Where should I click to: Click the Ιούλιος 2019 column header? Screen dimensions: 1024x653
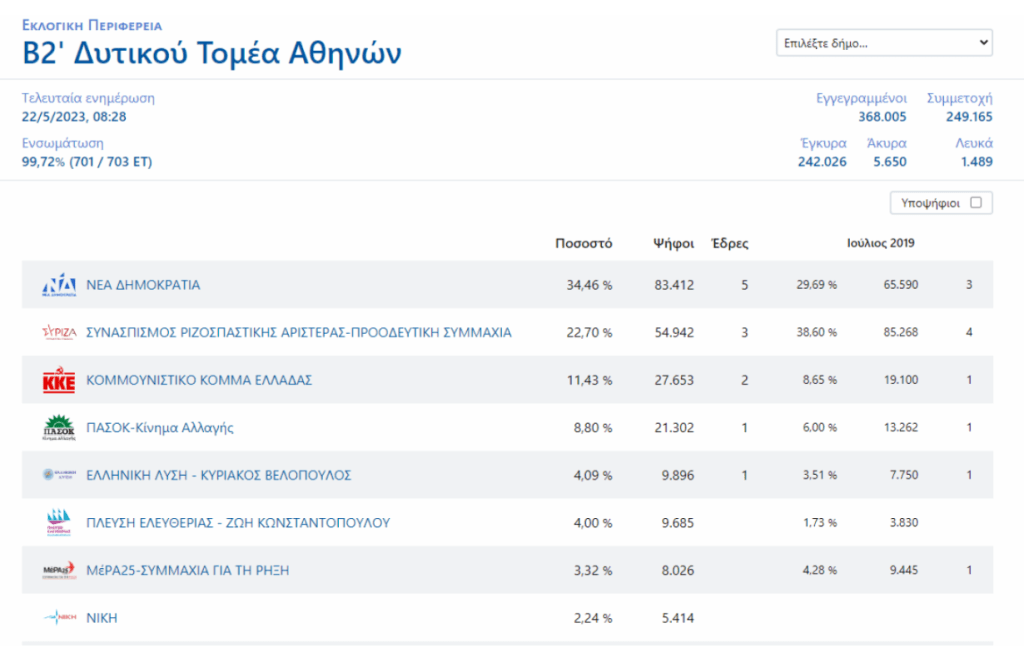point(879,243)
